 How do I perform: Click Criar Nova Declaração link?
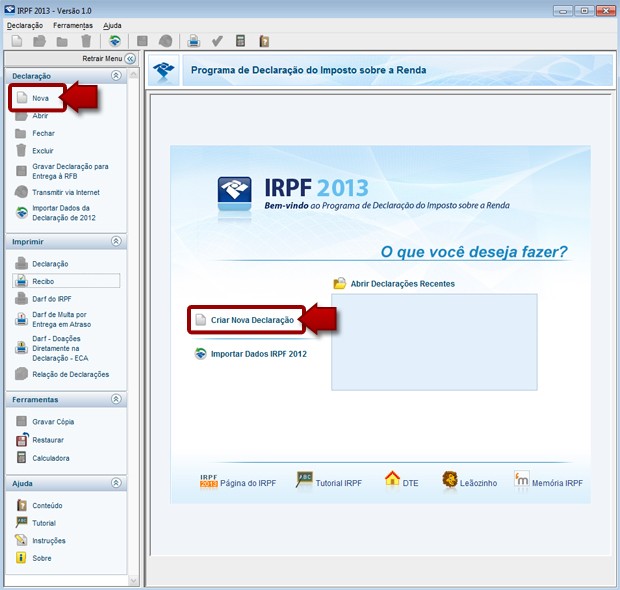click(252, 320)
